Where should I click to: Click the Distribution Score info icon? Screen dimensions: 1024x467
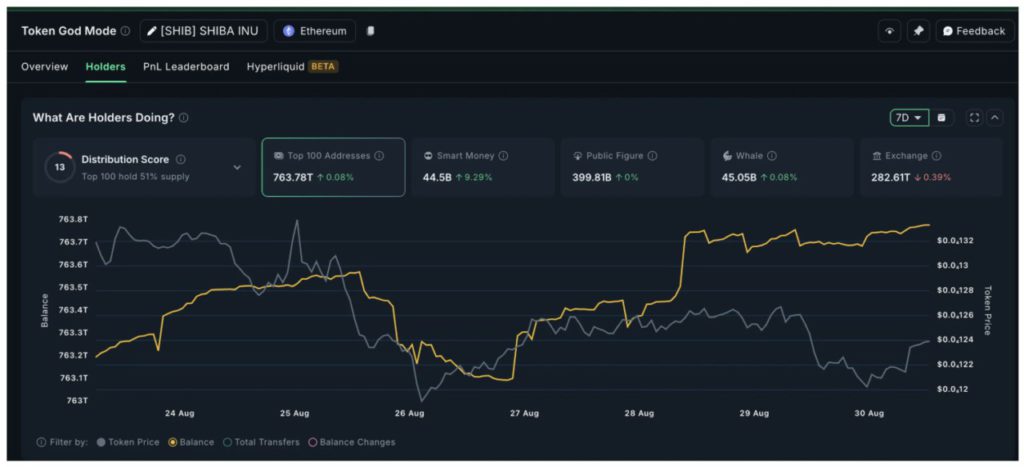coord(180,159)
